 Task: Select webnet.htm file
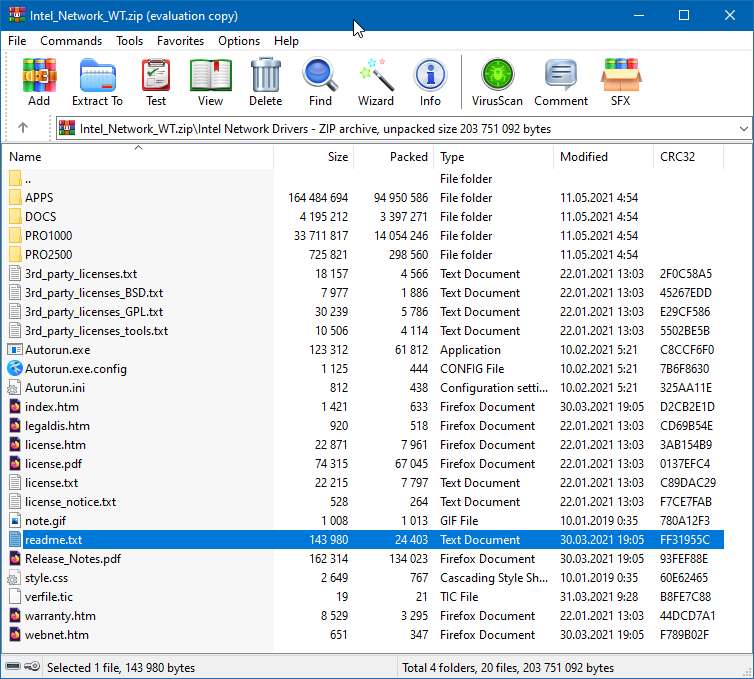[x=364, y=635]
